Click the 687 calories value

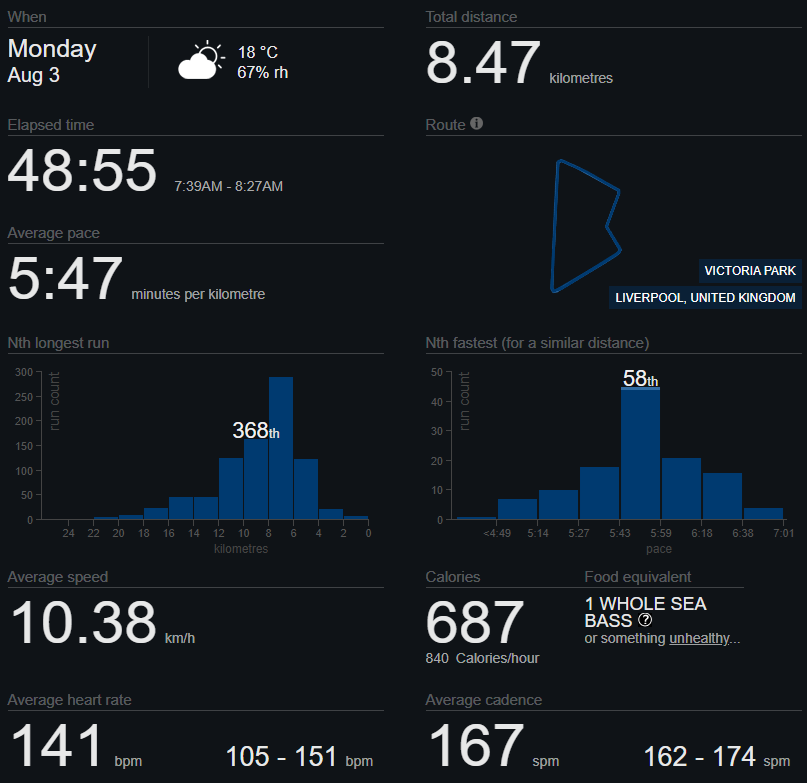coord(475,622)
